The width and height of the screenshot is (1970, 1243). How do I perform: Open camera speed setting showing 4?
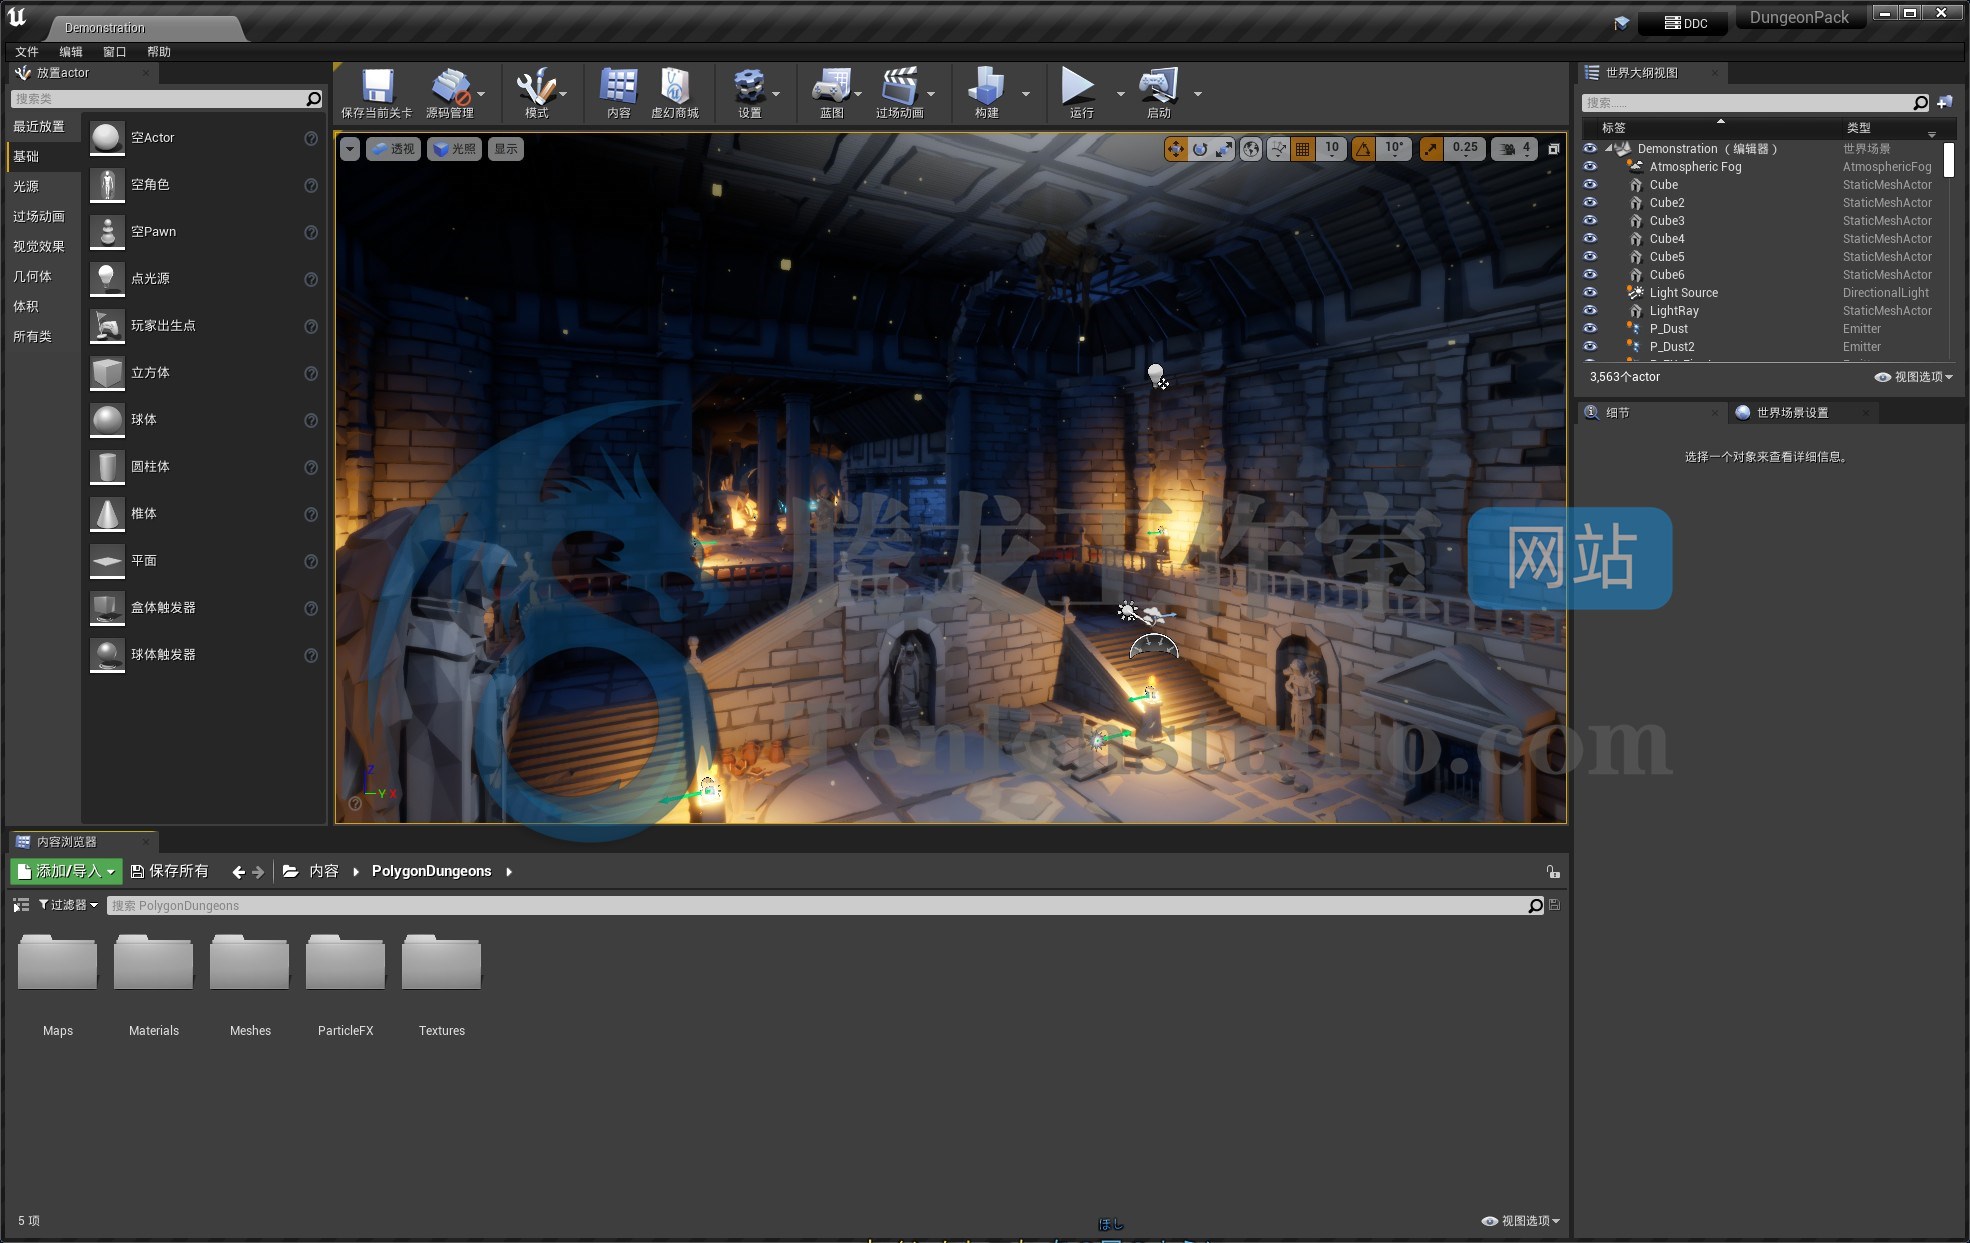[1515, 149]
